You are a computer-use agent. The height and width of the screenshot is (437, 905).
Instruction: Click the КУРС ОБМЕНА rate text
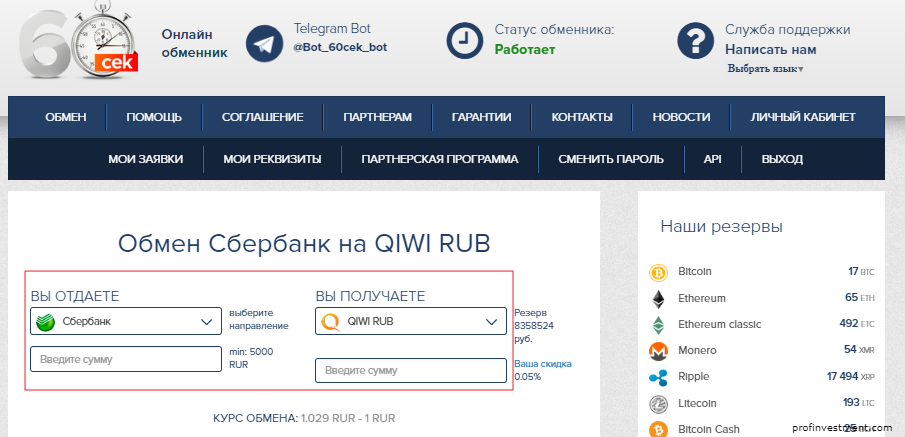(x=304, y=418)
